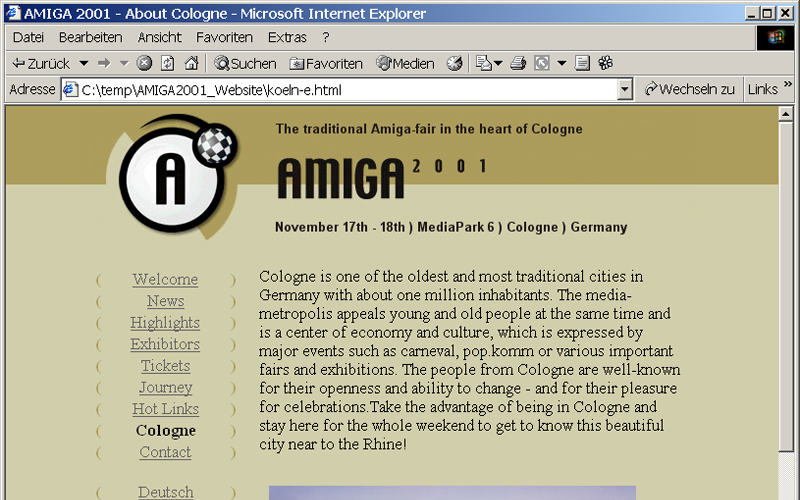The width and height of the screenshot is (800, 500).
Task: Click the IE icon in title bar
Action: 13,13
